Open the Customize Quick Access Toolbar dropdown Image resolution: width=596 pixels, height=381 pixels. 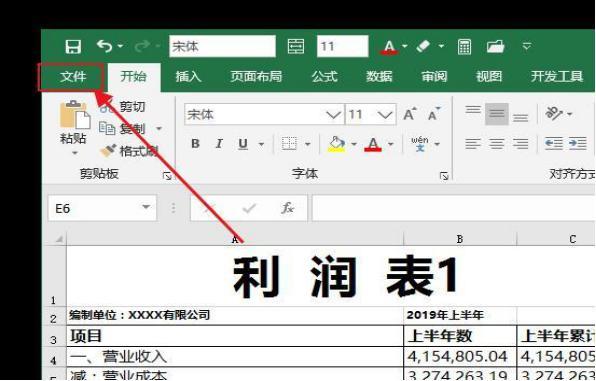[527, 46]
